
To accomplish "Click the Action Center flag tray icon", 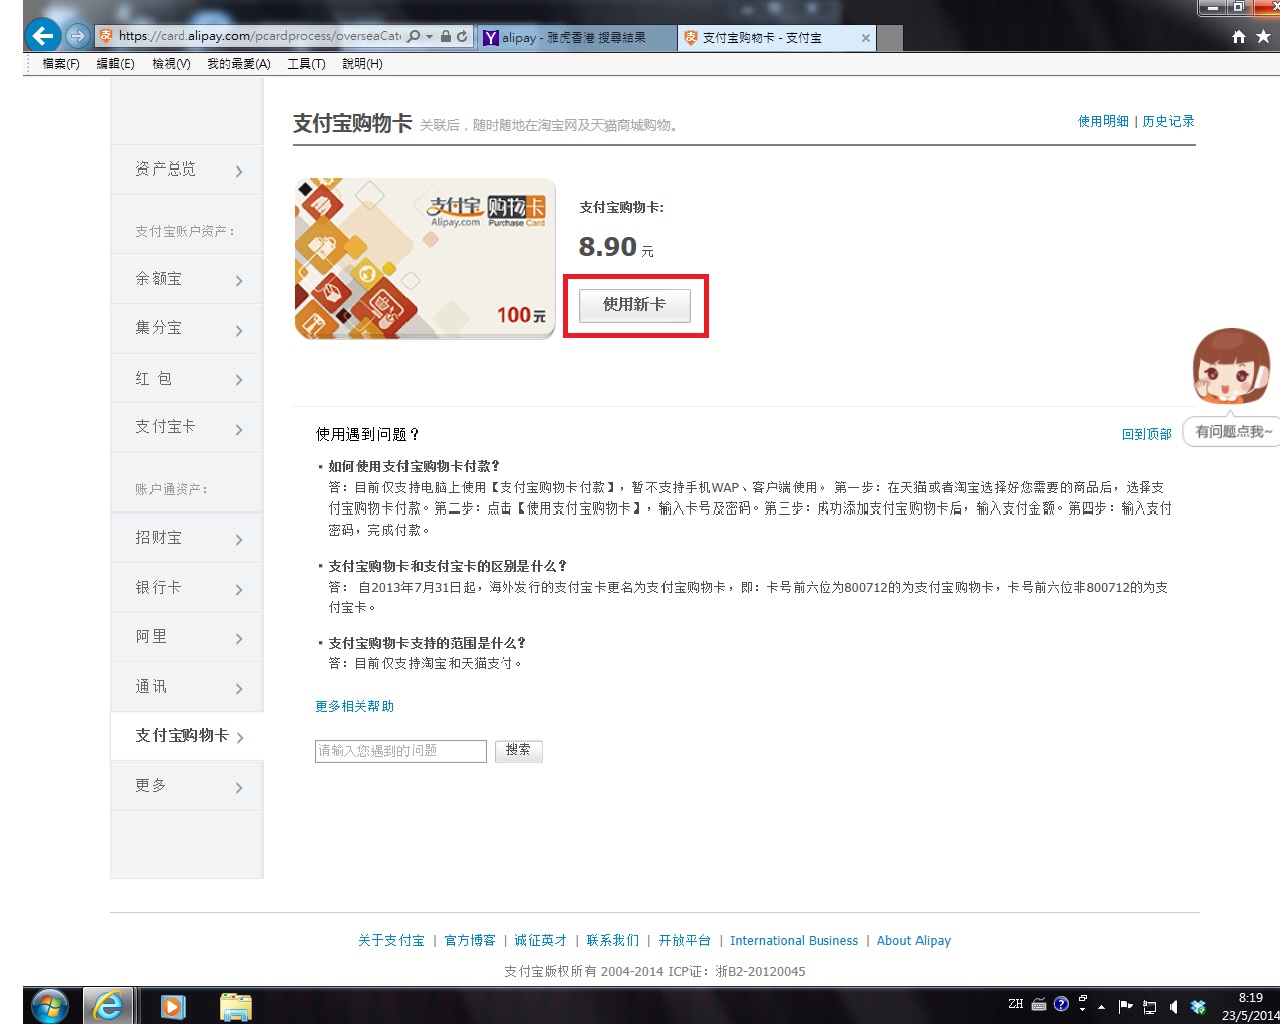I will [x=1125, y=1007].
